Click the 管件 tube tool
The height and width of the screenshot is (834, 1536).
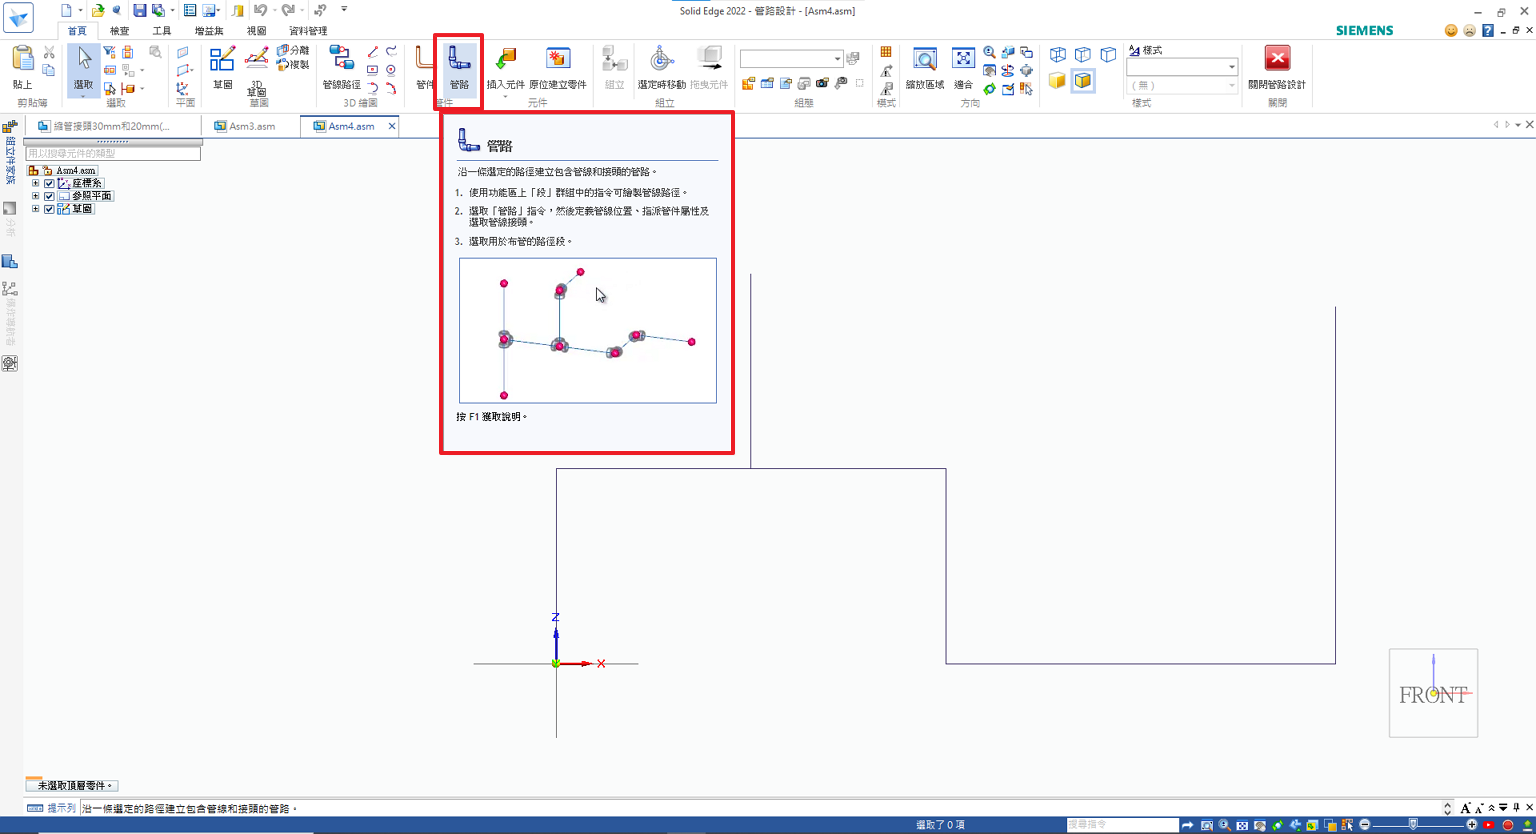tap(424, 67)
